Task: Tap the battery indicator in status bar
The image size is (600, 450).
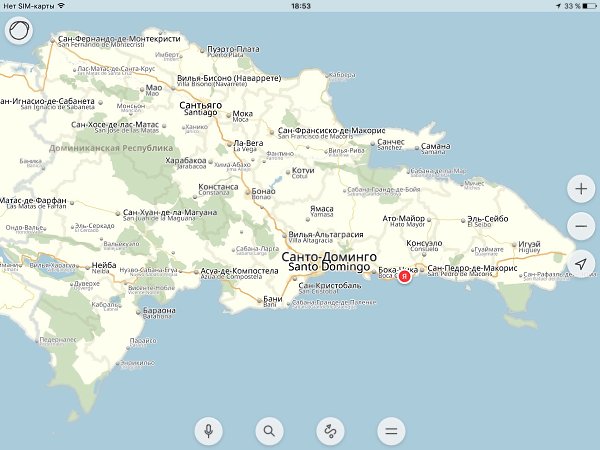Action: pos(583,6)
